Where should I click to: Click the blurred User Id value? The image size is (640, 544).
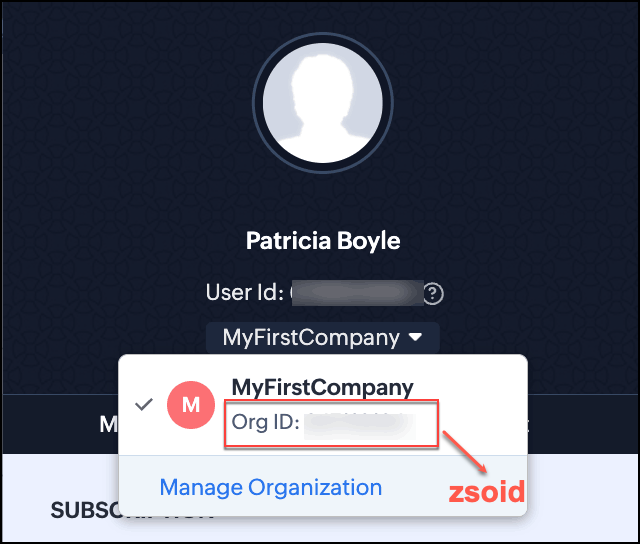[x=358, y=293]
